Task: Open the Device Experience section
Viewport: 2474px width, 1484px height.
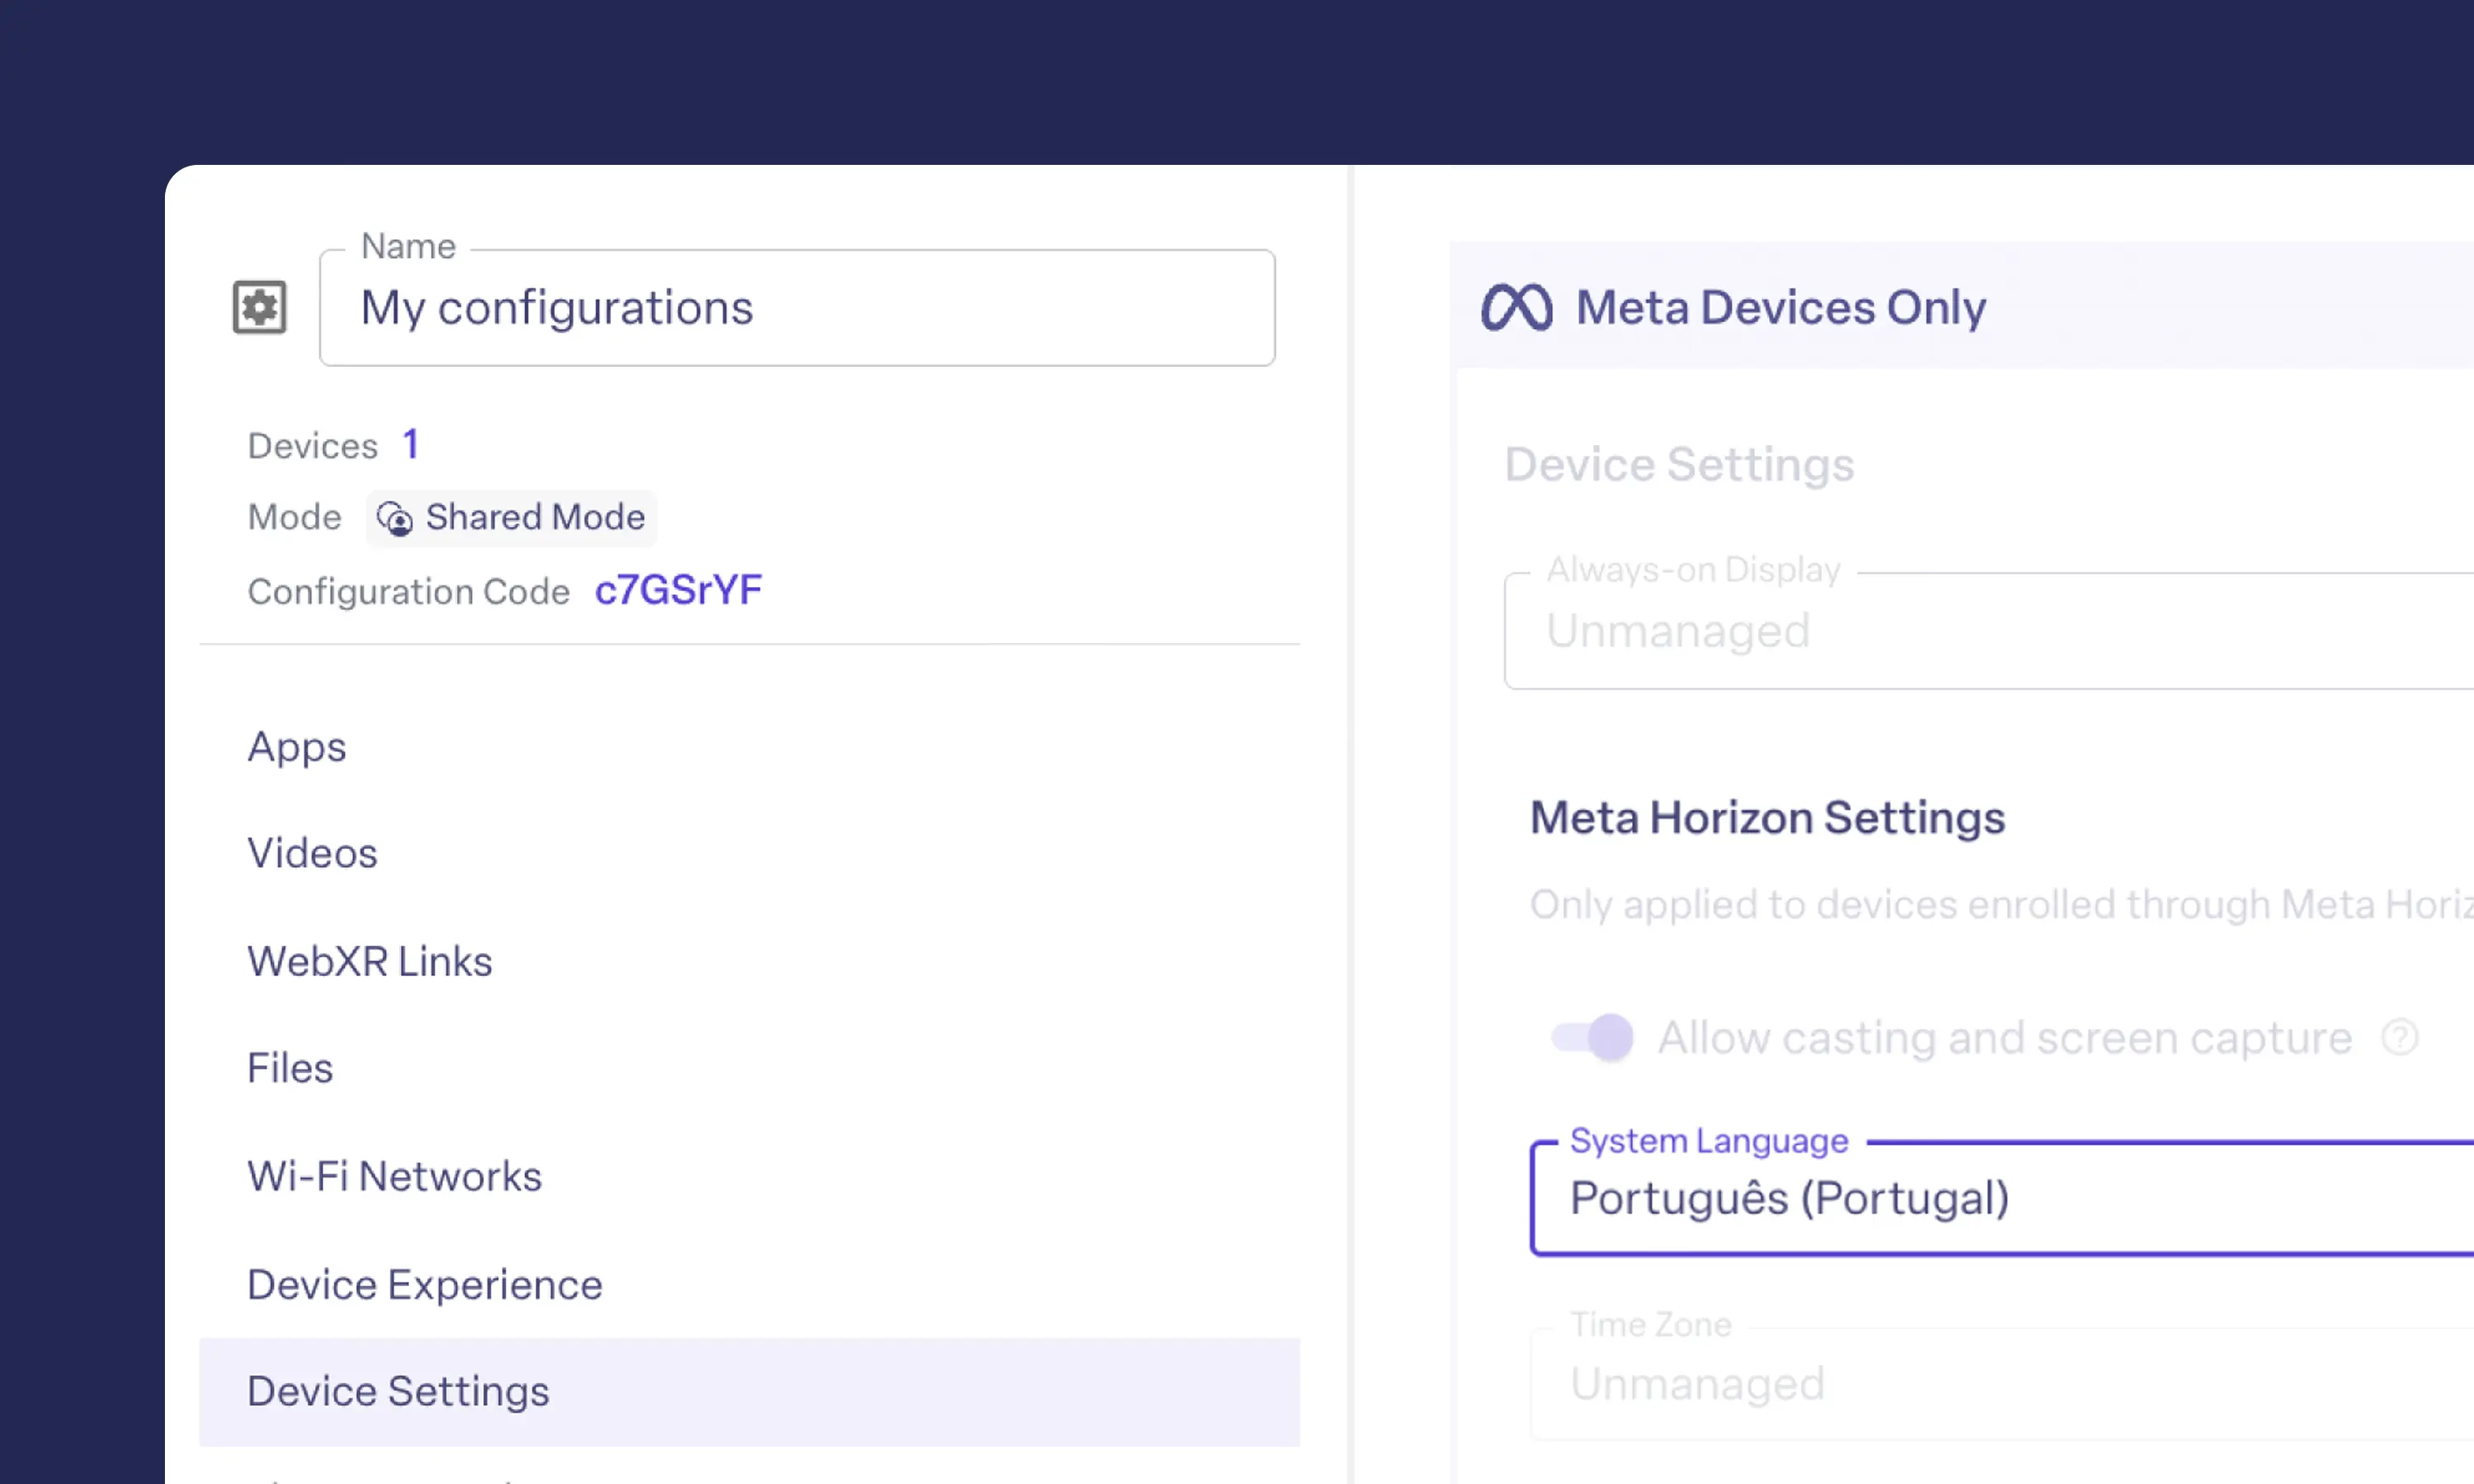Action: pos(749,1284)
